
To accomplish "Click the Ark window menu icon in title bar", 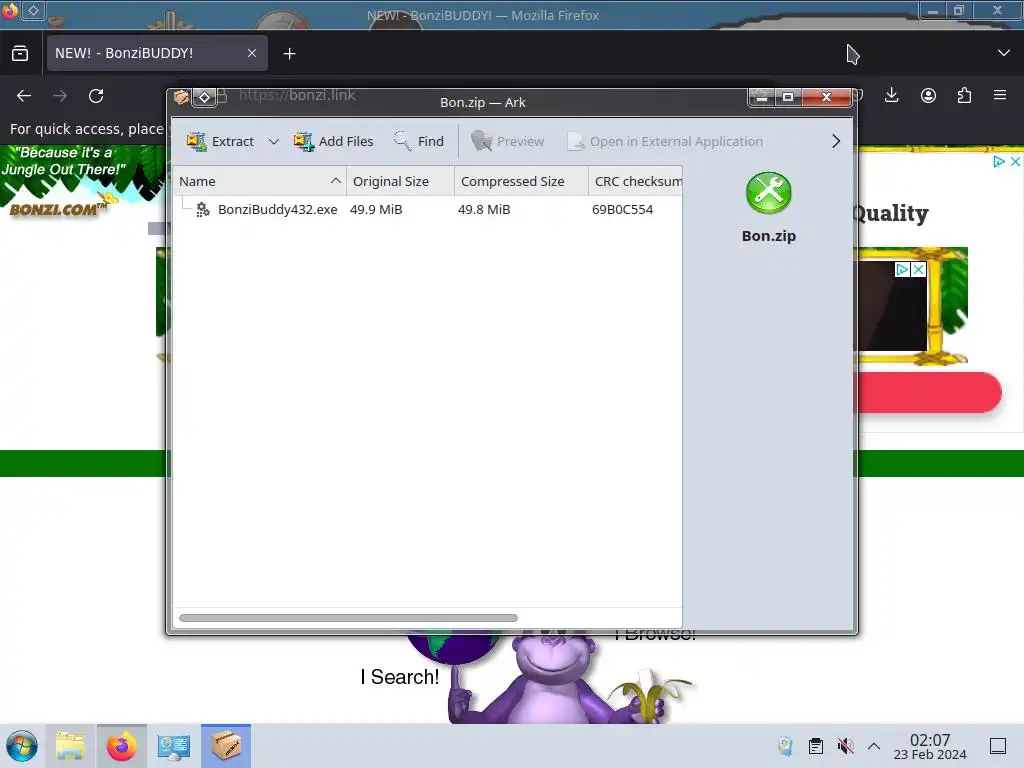I will pos(181,97).
